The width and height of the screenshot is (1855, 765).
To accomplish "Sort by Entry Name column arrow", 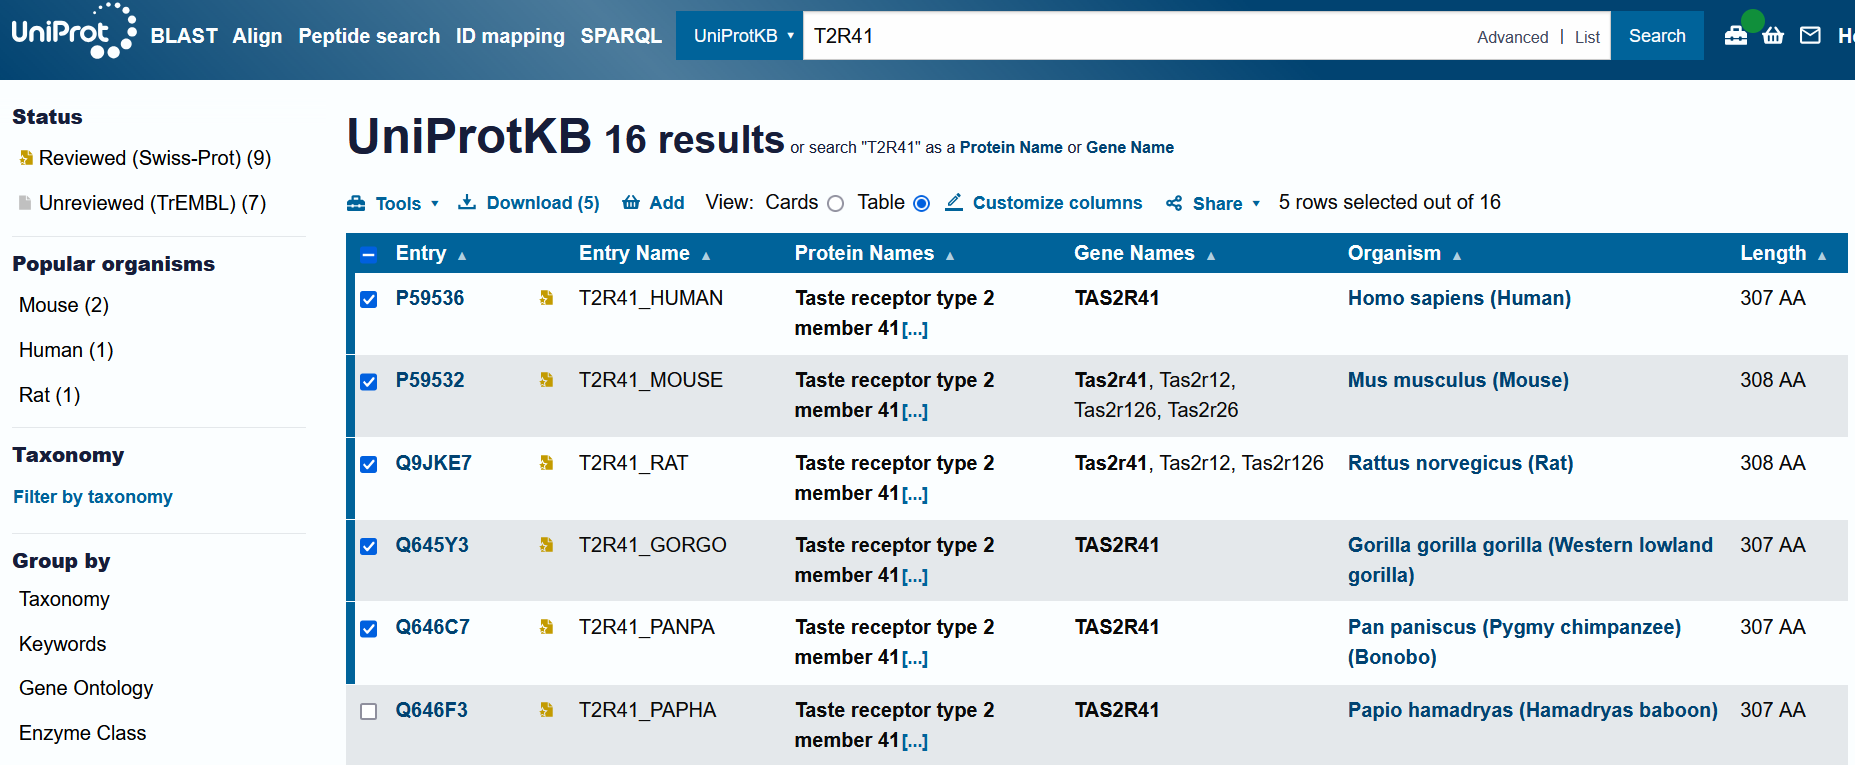I will click(706, 256).
